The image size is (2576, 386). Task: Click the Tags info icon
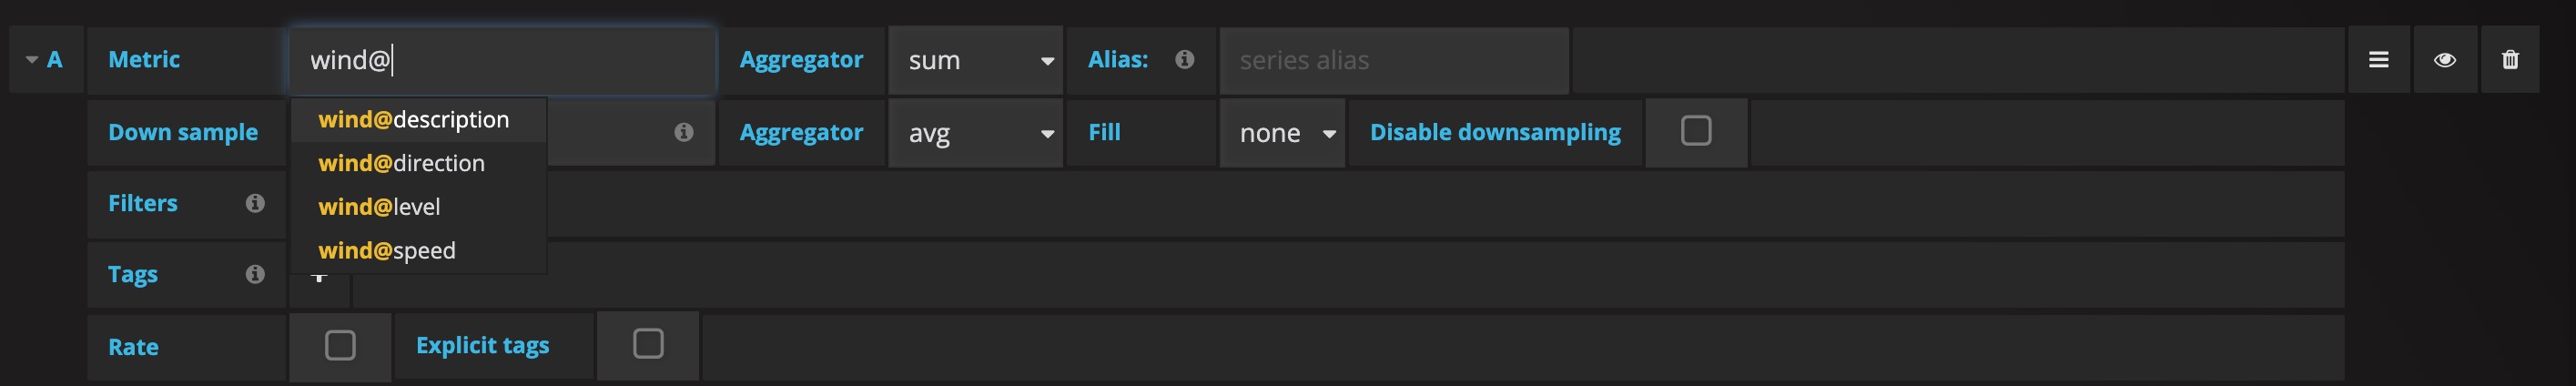click(255, 274)
